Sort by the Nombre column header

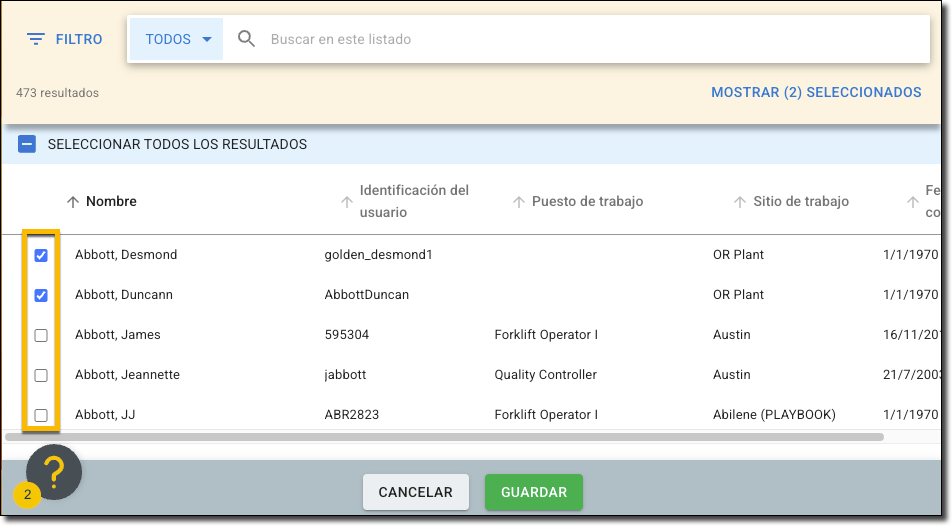(x=111, y=202)
